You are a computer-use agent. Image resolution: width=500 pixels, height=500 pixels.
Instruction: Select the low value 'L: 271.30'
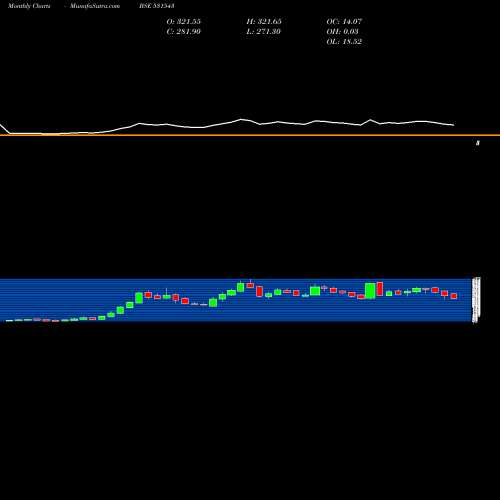pyautogui.click(x=263, y=32)
